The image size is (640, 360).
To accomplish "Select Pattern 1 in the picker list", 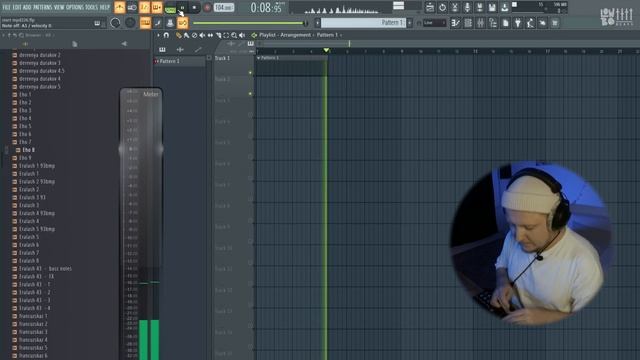I will (180, 61).
